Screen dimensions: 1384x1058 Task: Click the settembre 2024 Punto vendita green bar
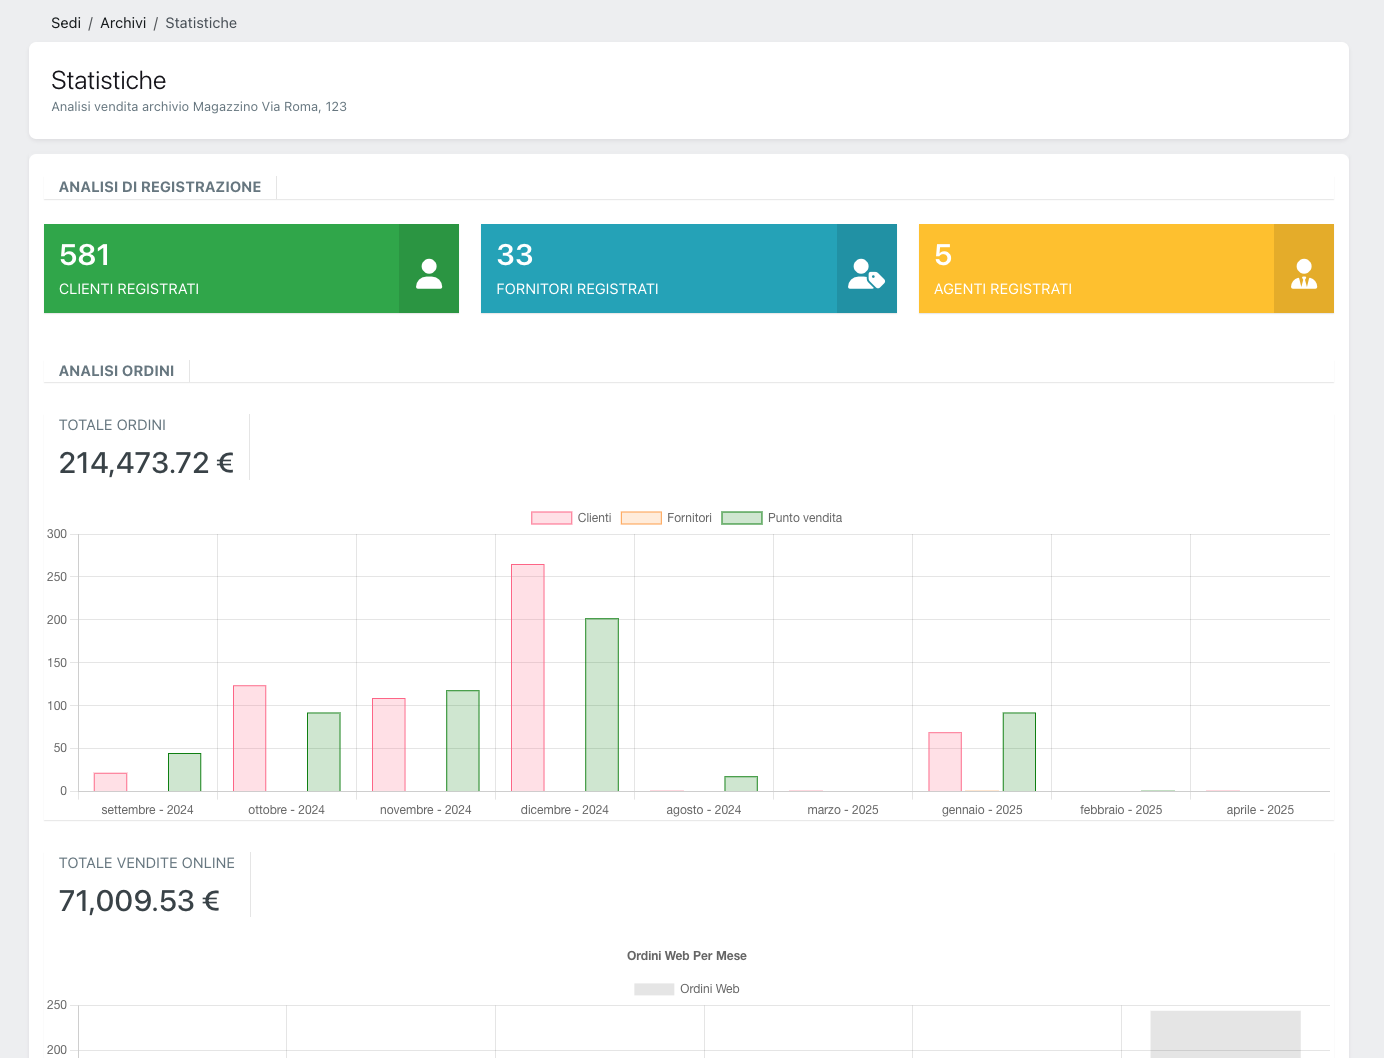pyautogui.click(x=185, y=772)
